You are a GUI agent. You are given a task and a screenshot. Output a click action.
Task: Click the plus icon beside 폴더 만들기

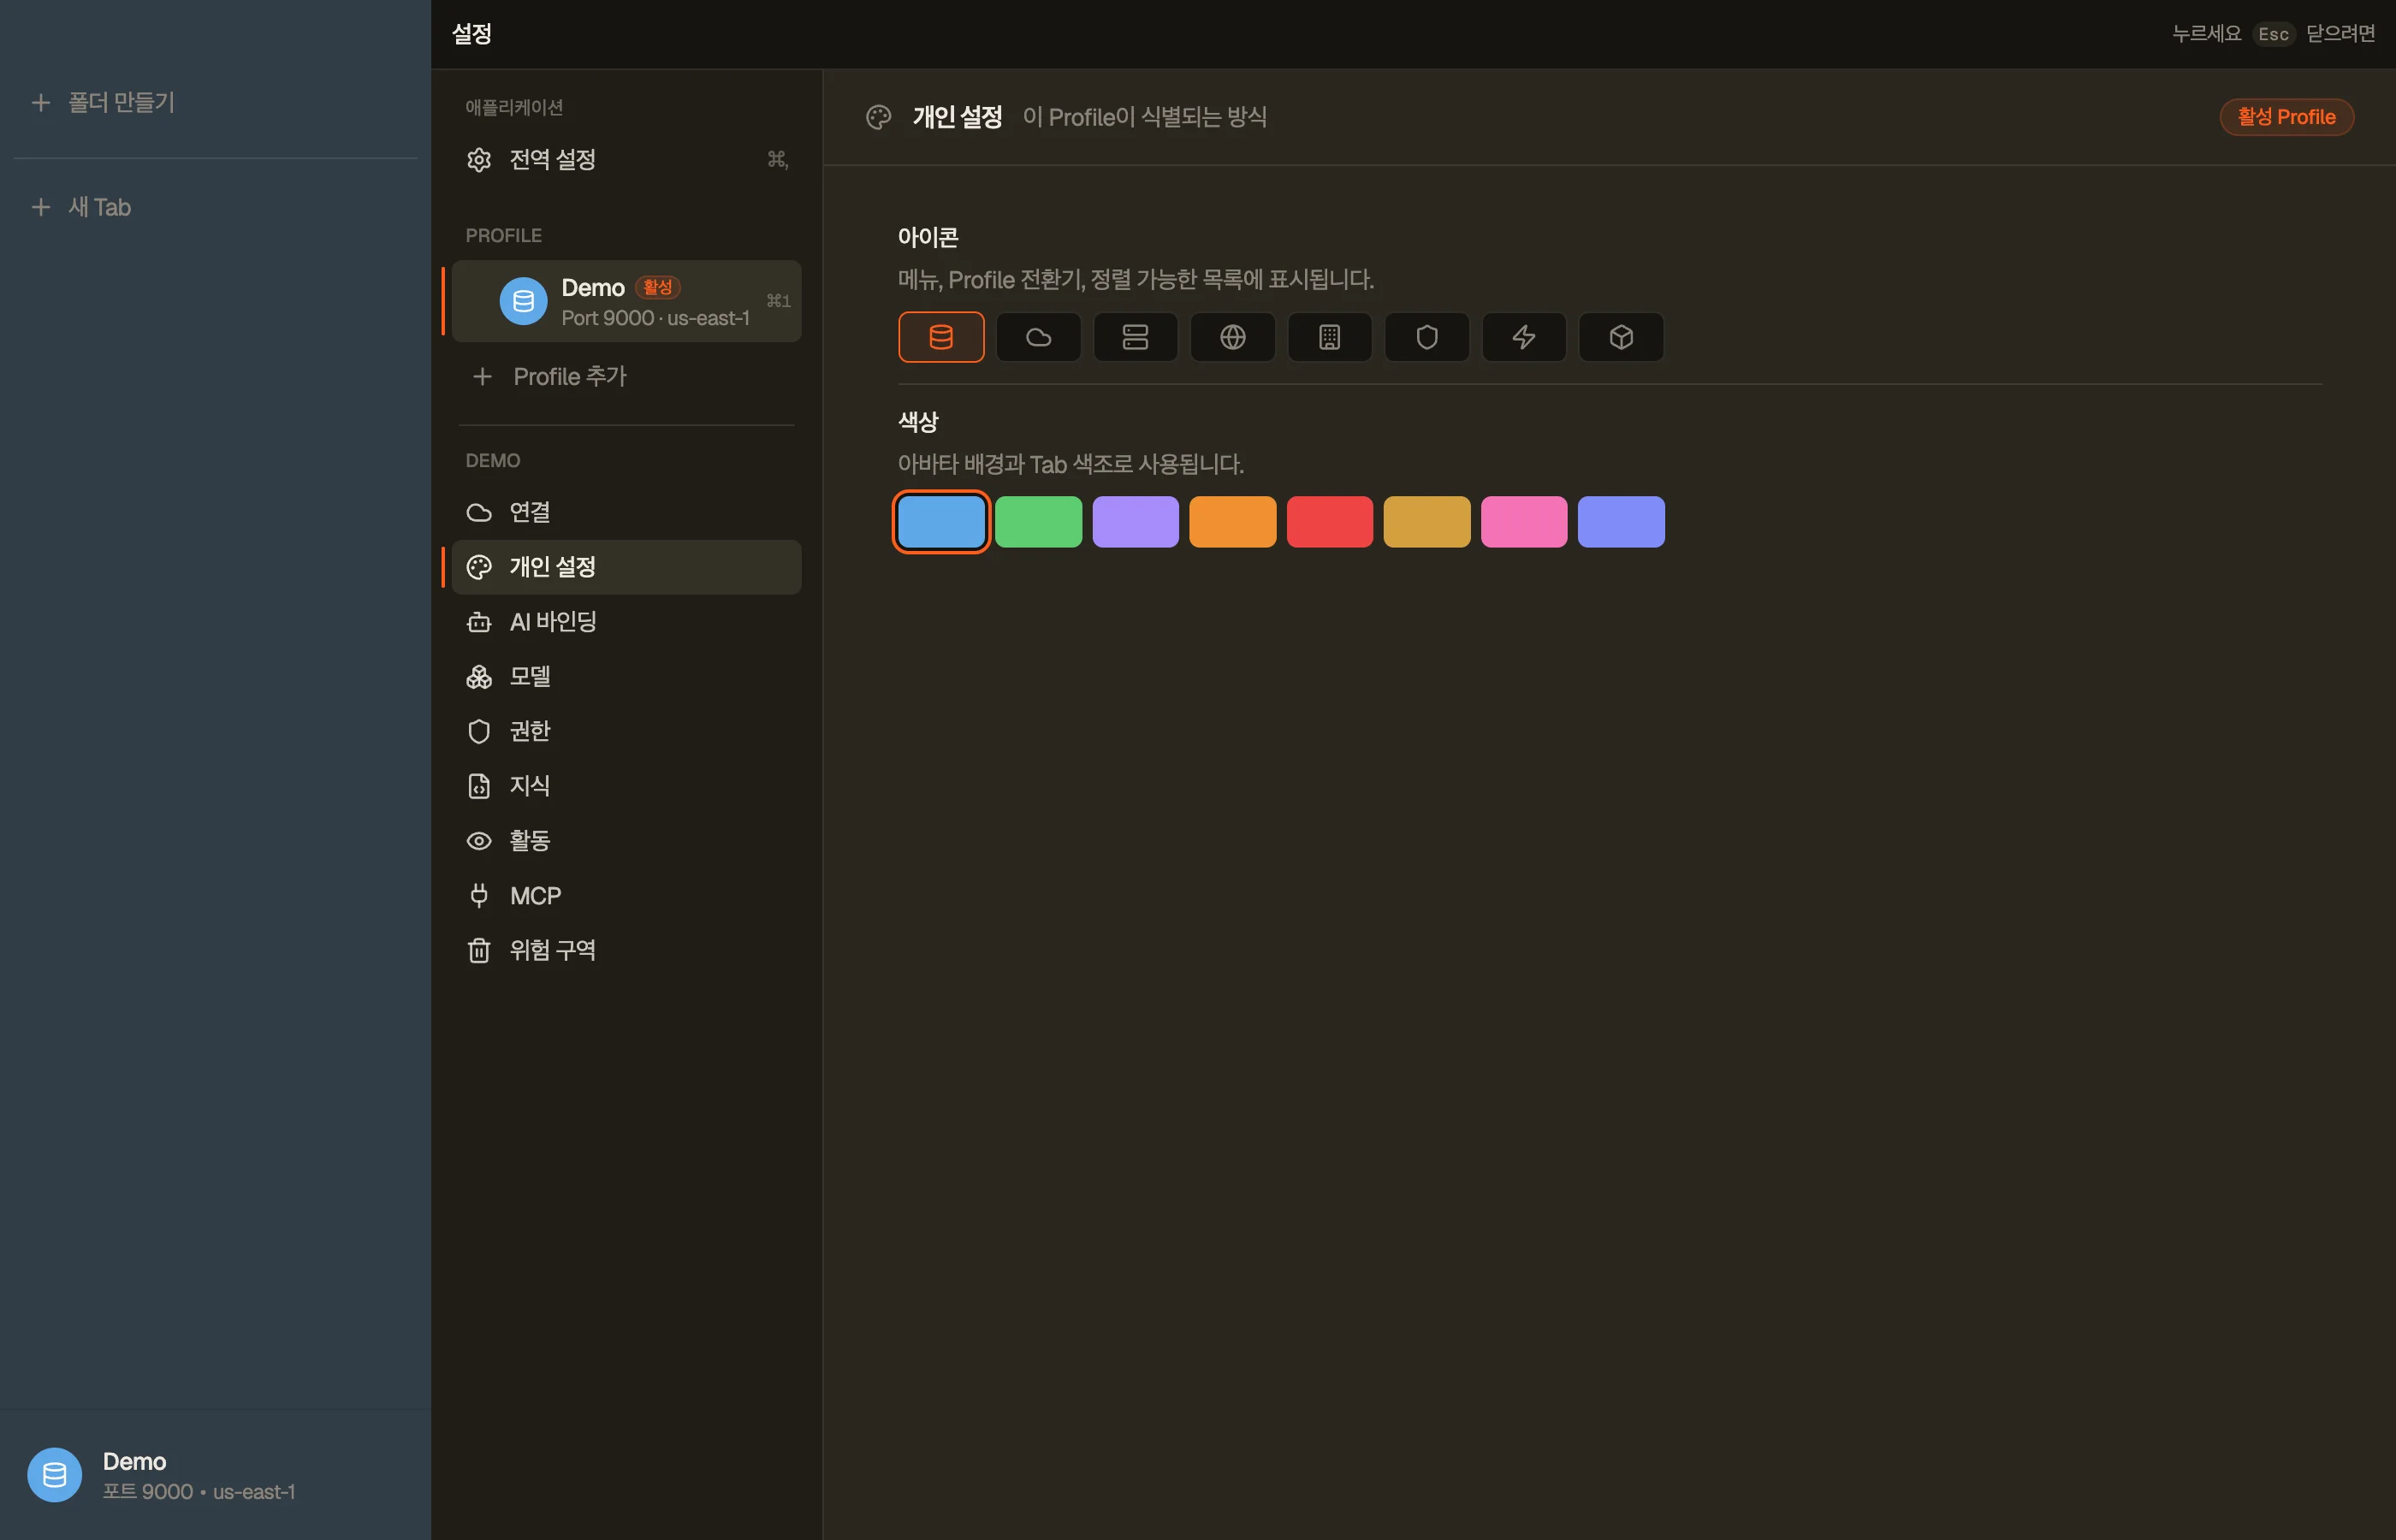41,102
